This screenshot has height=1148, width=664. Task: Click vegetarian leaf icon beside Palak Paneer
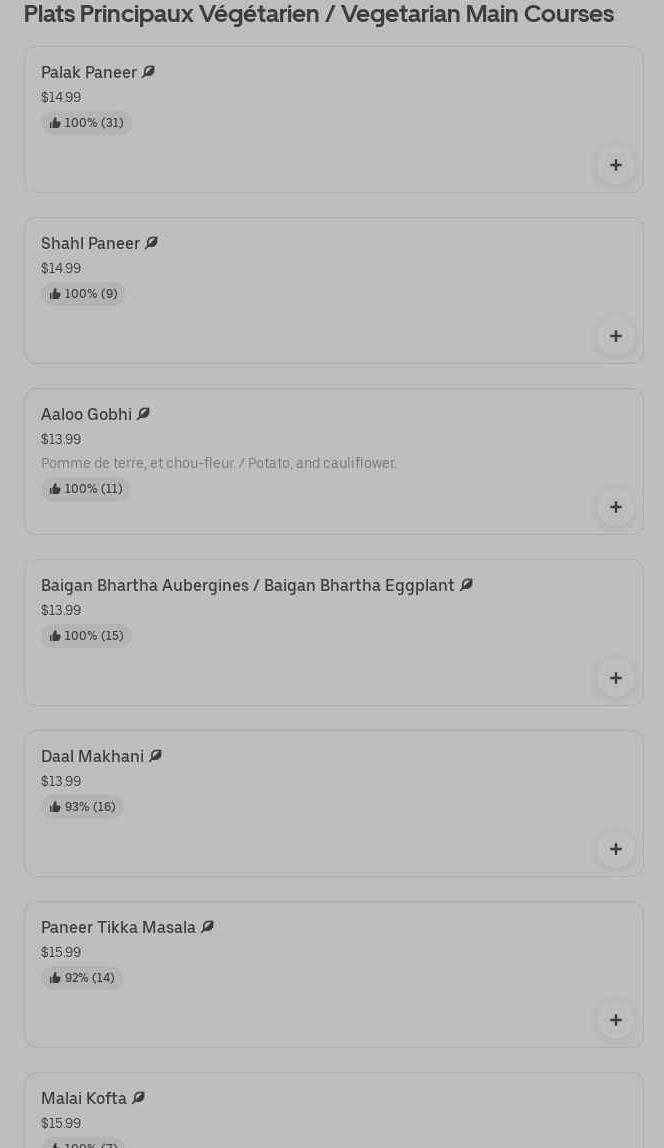point(149,72)
